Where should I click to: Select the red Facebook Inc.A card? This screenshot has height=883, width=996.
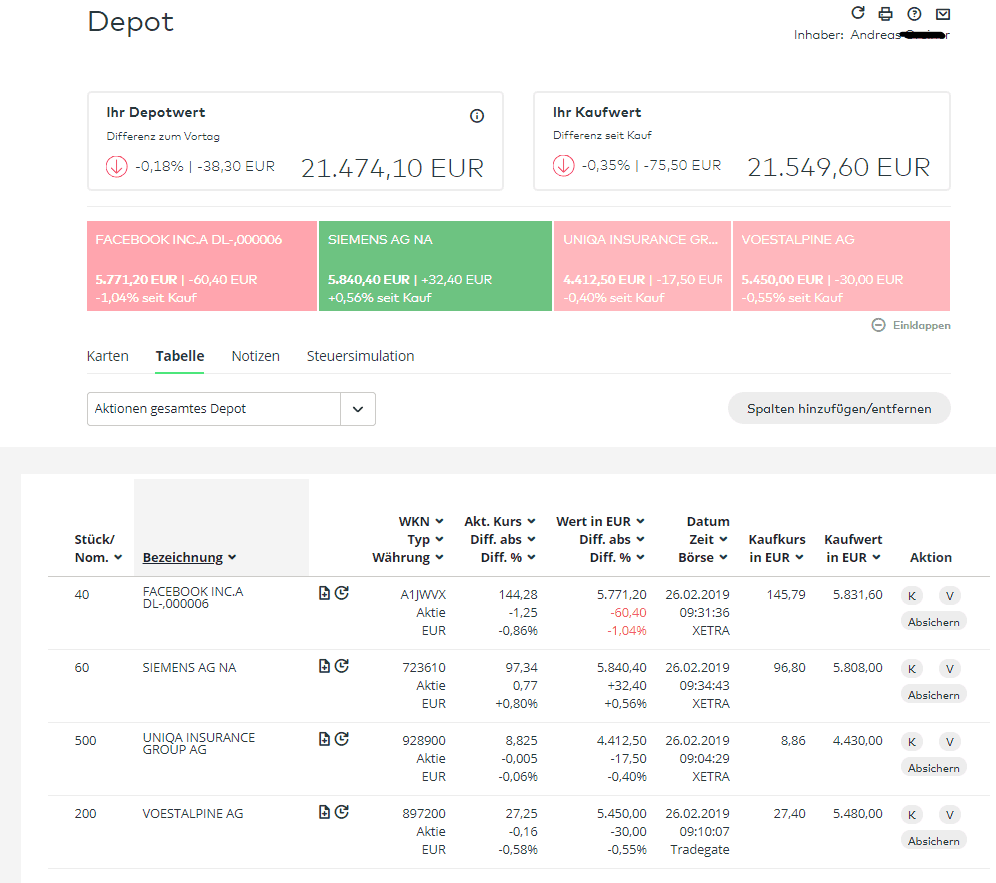(x=202, y=266)
